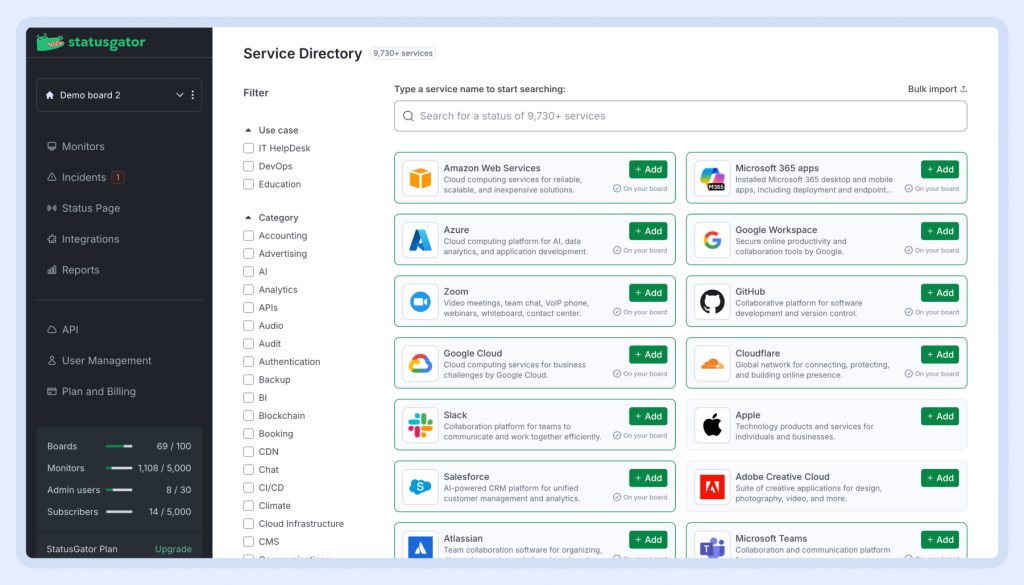Click the Reports bar chart icon
1024x585 pixels.
click(x=52, y=270)
